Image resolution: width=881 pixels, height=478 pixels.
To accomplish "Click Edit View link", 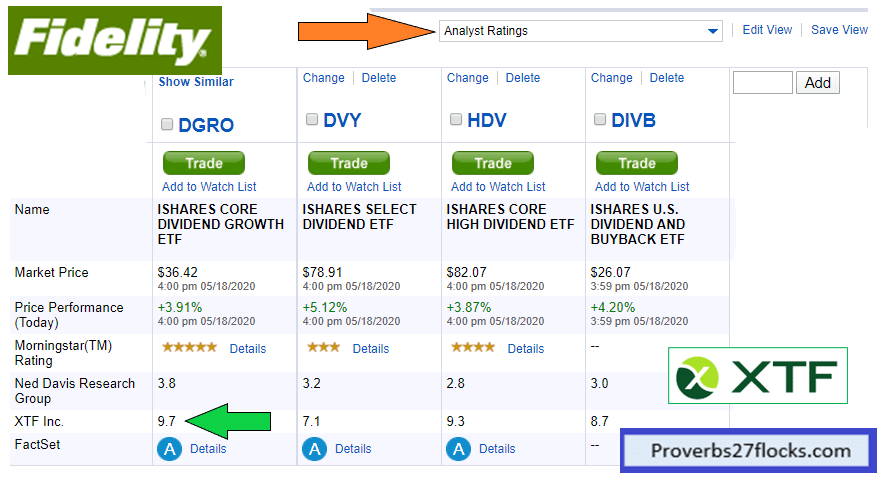I will [767, 30].
